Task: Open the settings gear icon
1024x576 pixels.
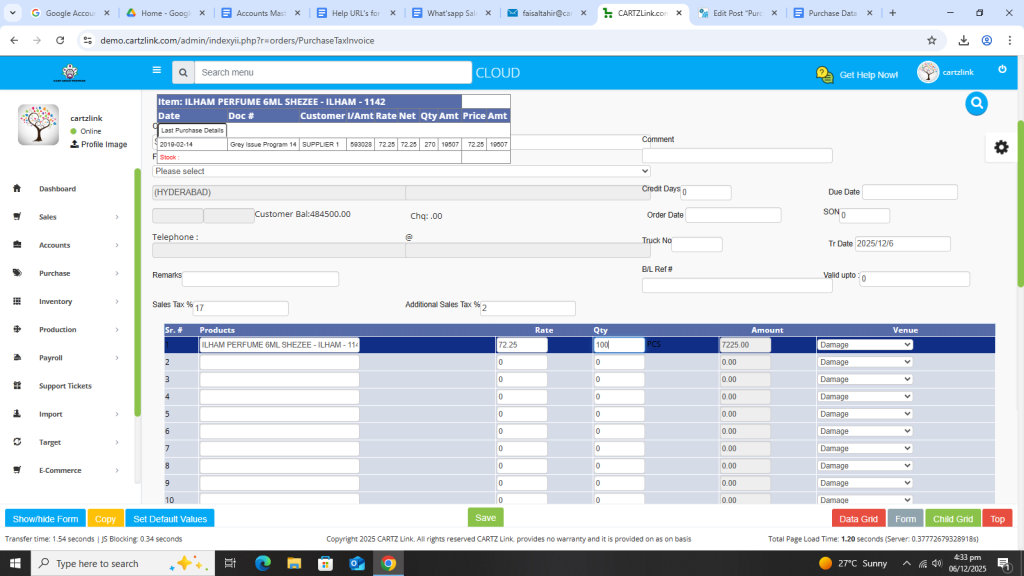Action: tap(1001, 147)
